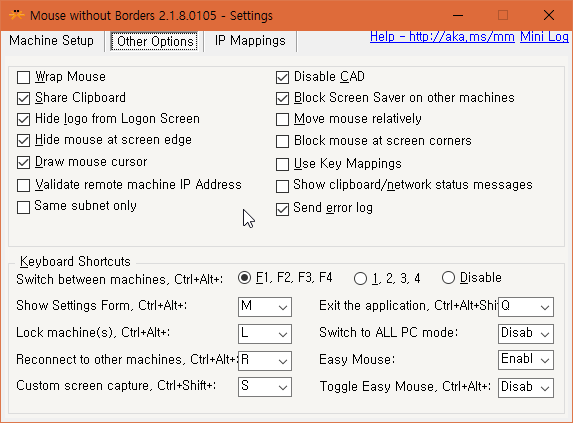The width and height of the screenshot is (573, 423).
Task: Open the Help http://aka.ms/mm link
Action: tap(442, 37)
